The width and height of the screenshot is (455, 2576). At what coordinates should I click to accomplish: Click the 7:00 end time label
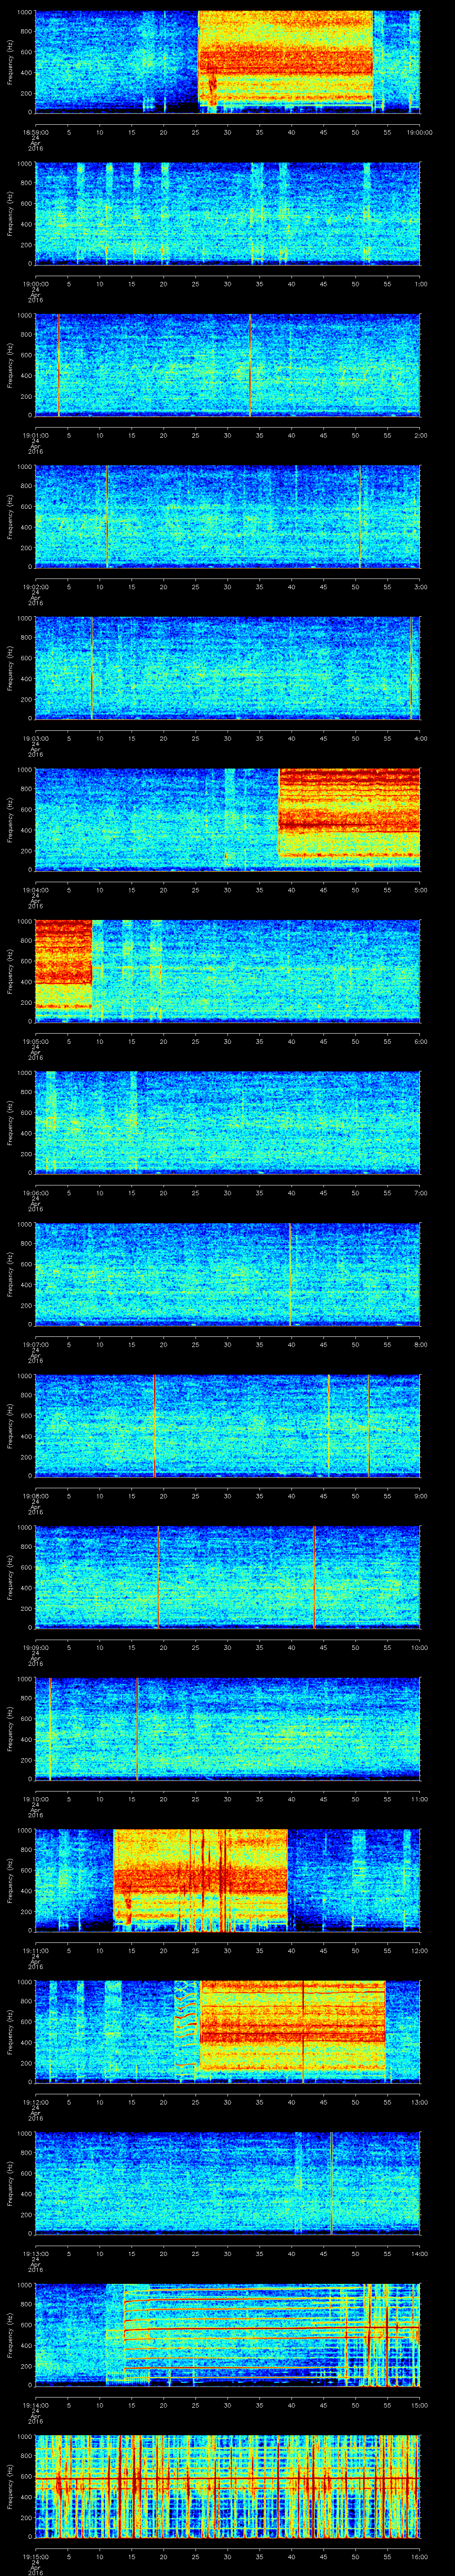pos(420,1192)
